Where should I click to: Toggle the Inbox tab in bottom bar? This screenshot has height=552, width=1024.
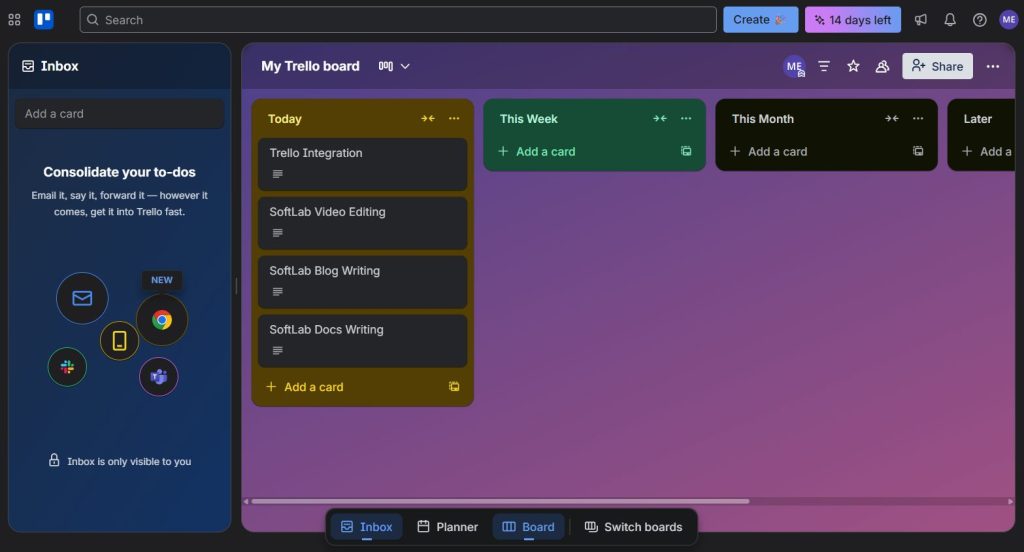pyautogui.click(x=366, y=527)
